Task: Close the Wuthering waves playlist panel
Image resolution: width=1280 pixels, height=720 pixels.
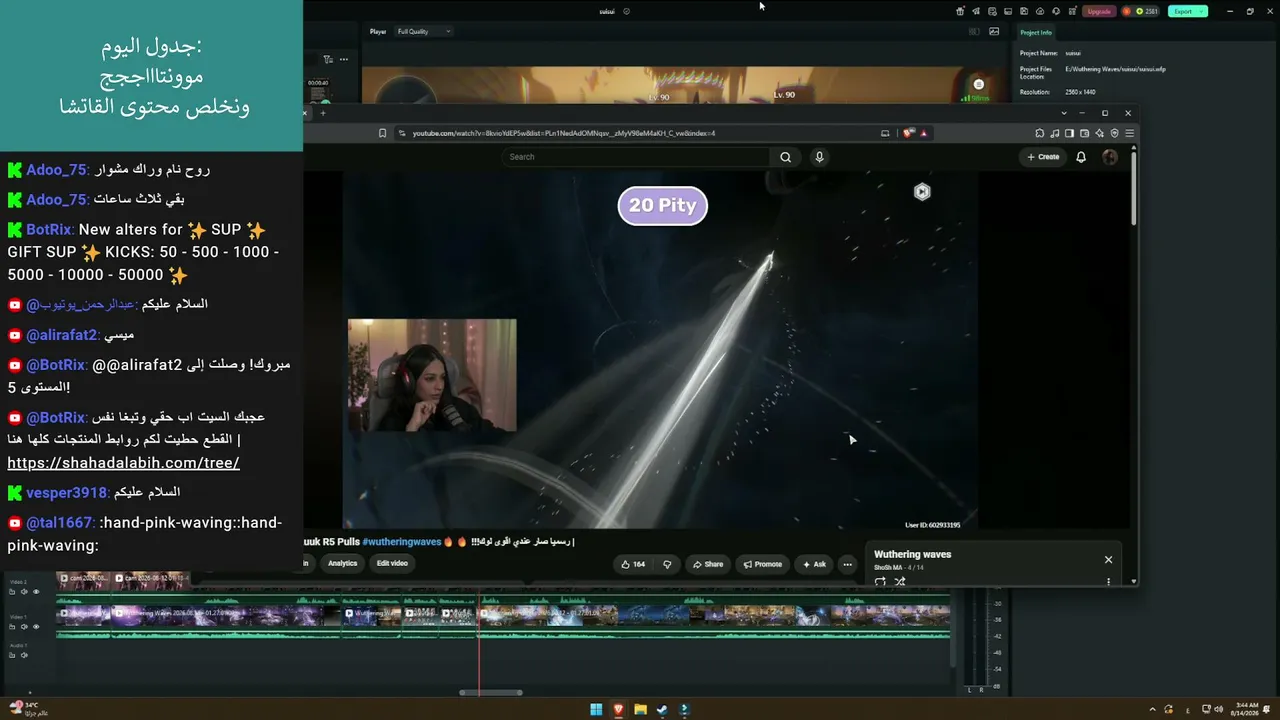Action: 1108,560
